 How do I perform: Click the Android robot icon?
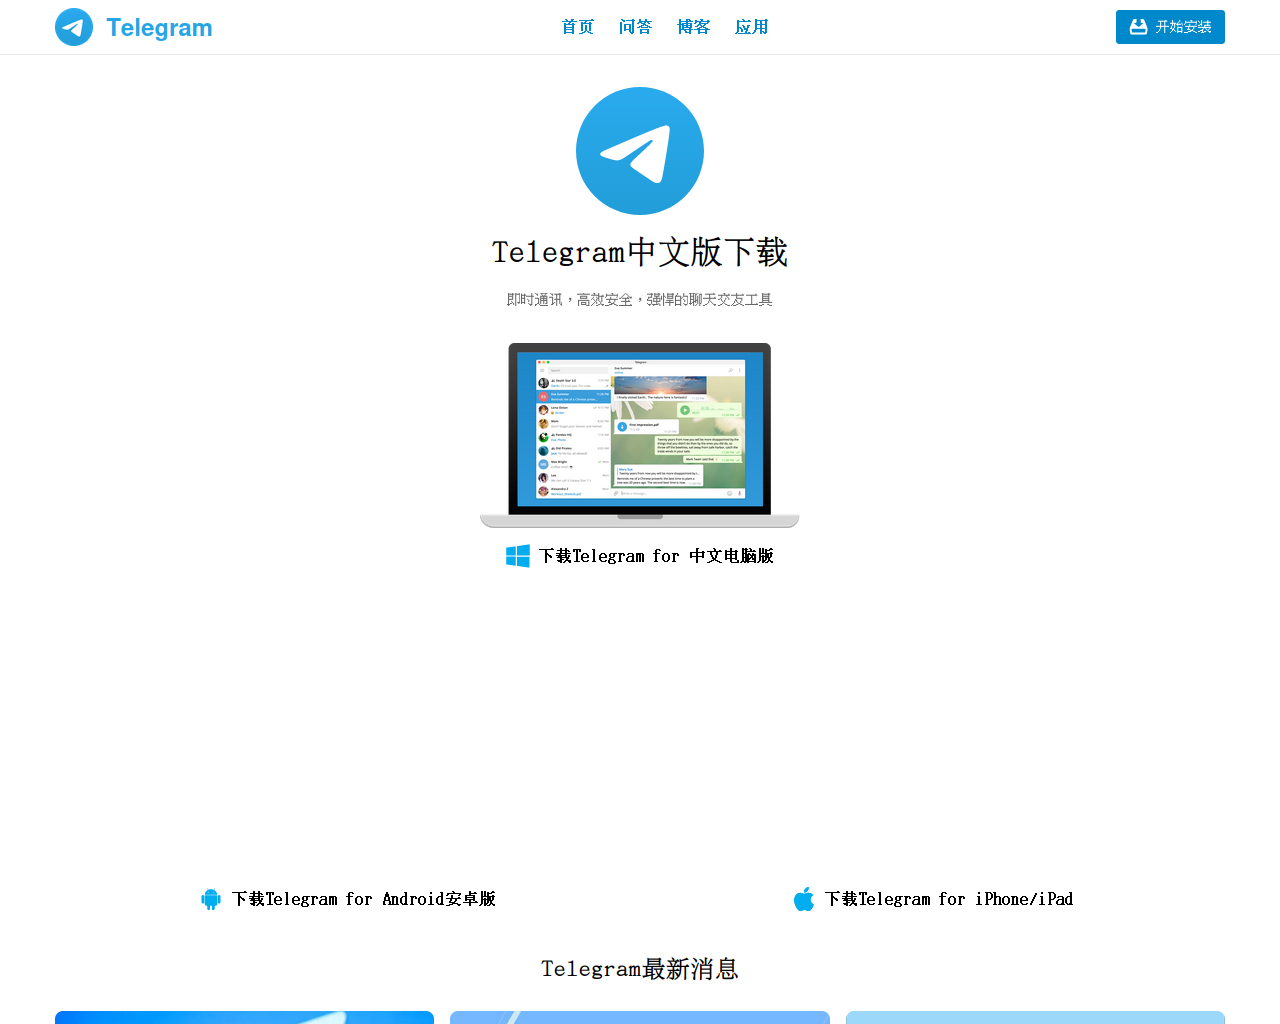pyautogui.click(x=211, y=899)
